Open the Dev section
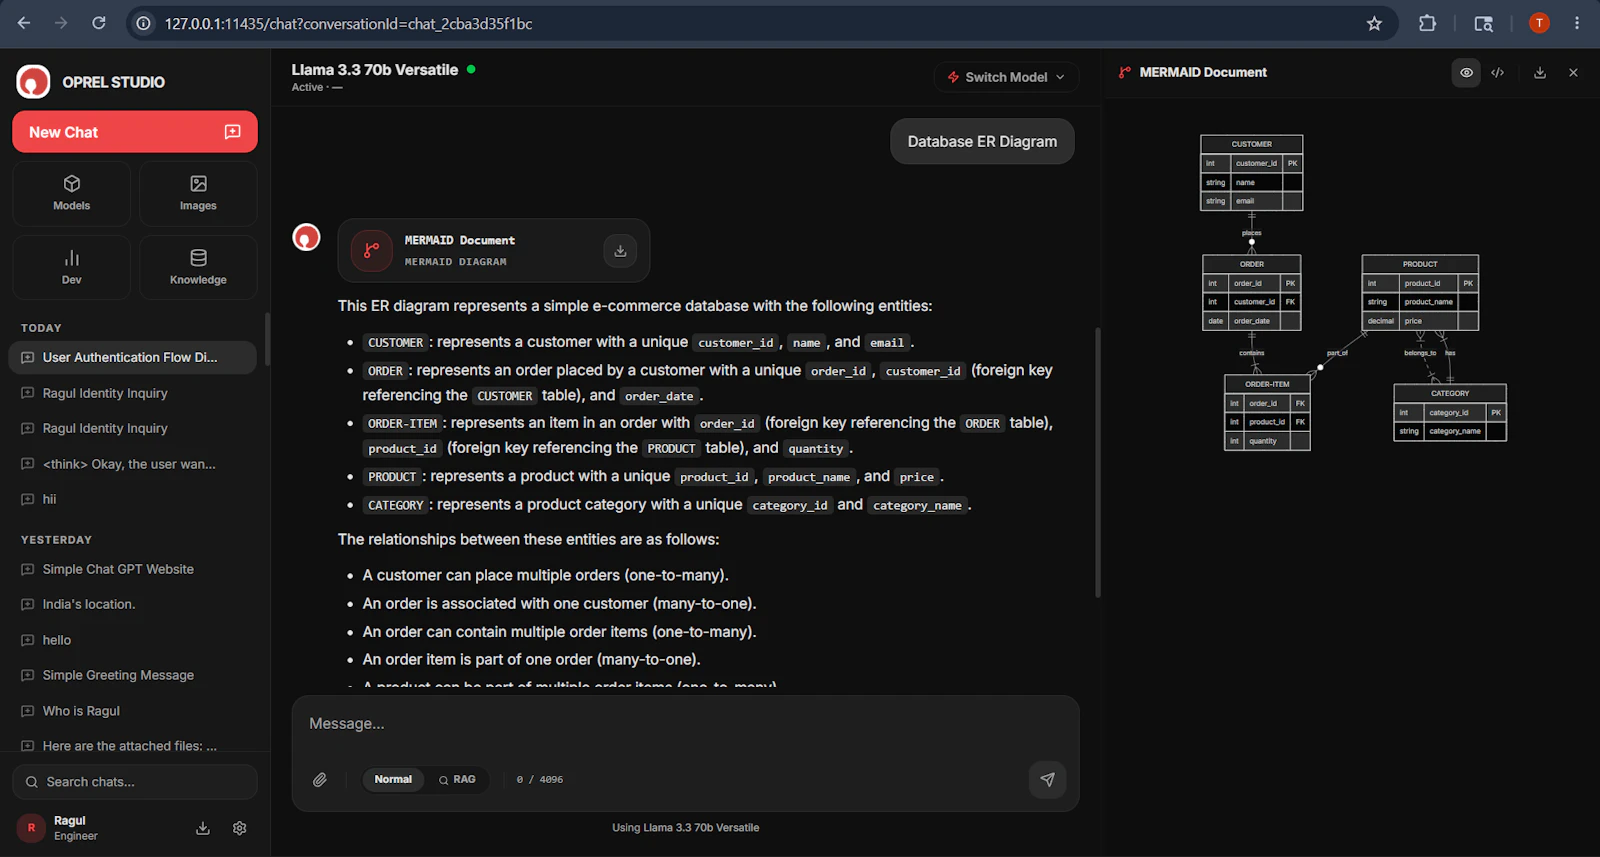Viewport: 1600px width, 857px height. tap(71, 267)
